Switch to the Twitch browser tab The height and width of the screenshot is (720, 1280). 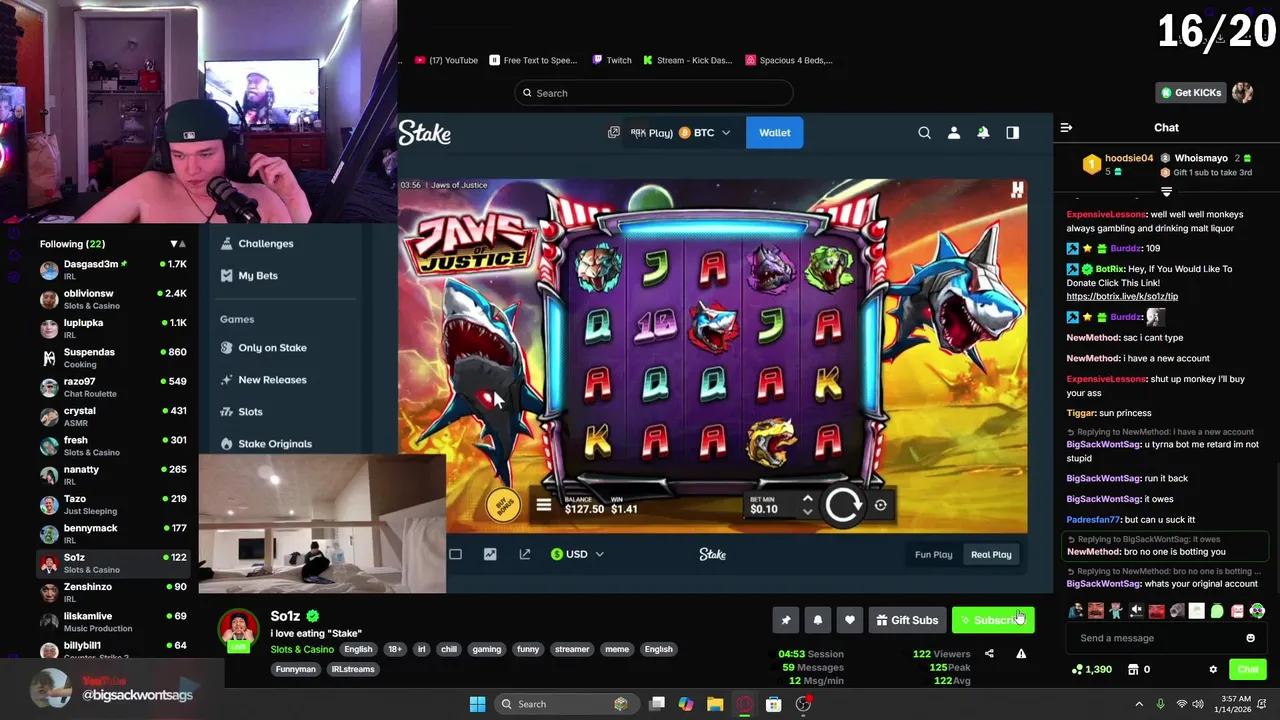(x=612, y=60)
